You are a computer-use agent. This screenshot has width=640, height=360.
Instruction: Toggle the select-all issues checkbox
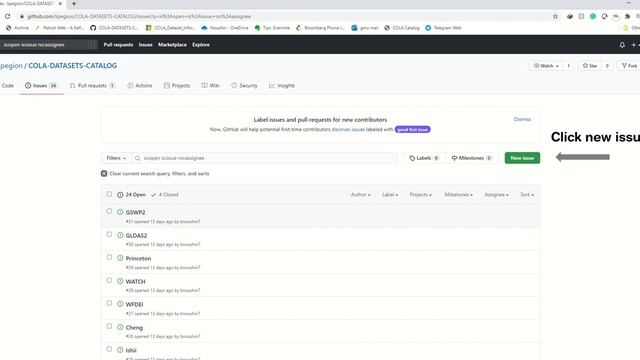(109, 194)
